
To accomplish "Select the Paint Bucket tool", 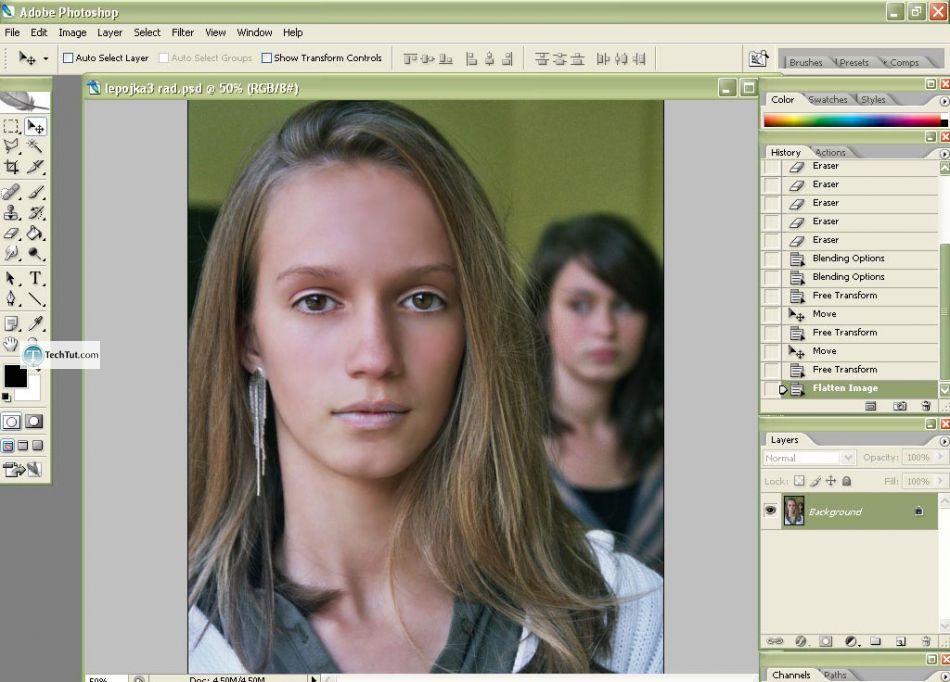I will [x=36, y=233].
